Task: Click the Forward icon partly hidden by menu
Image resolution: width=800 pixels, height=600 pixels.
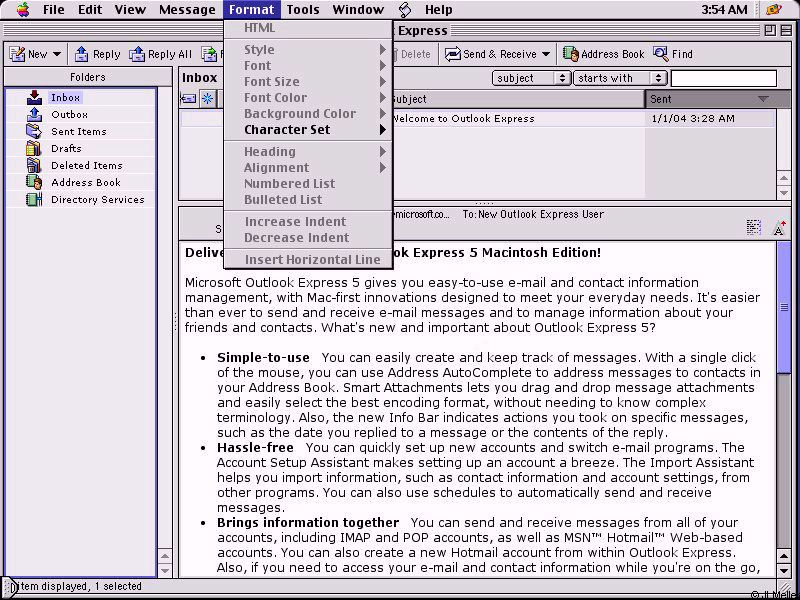Action: pyautogui.click(x=211, y=54)
